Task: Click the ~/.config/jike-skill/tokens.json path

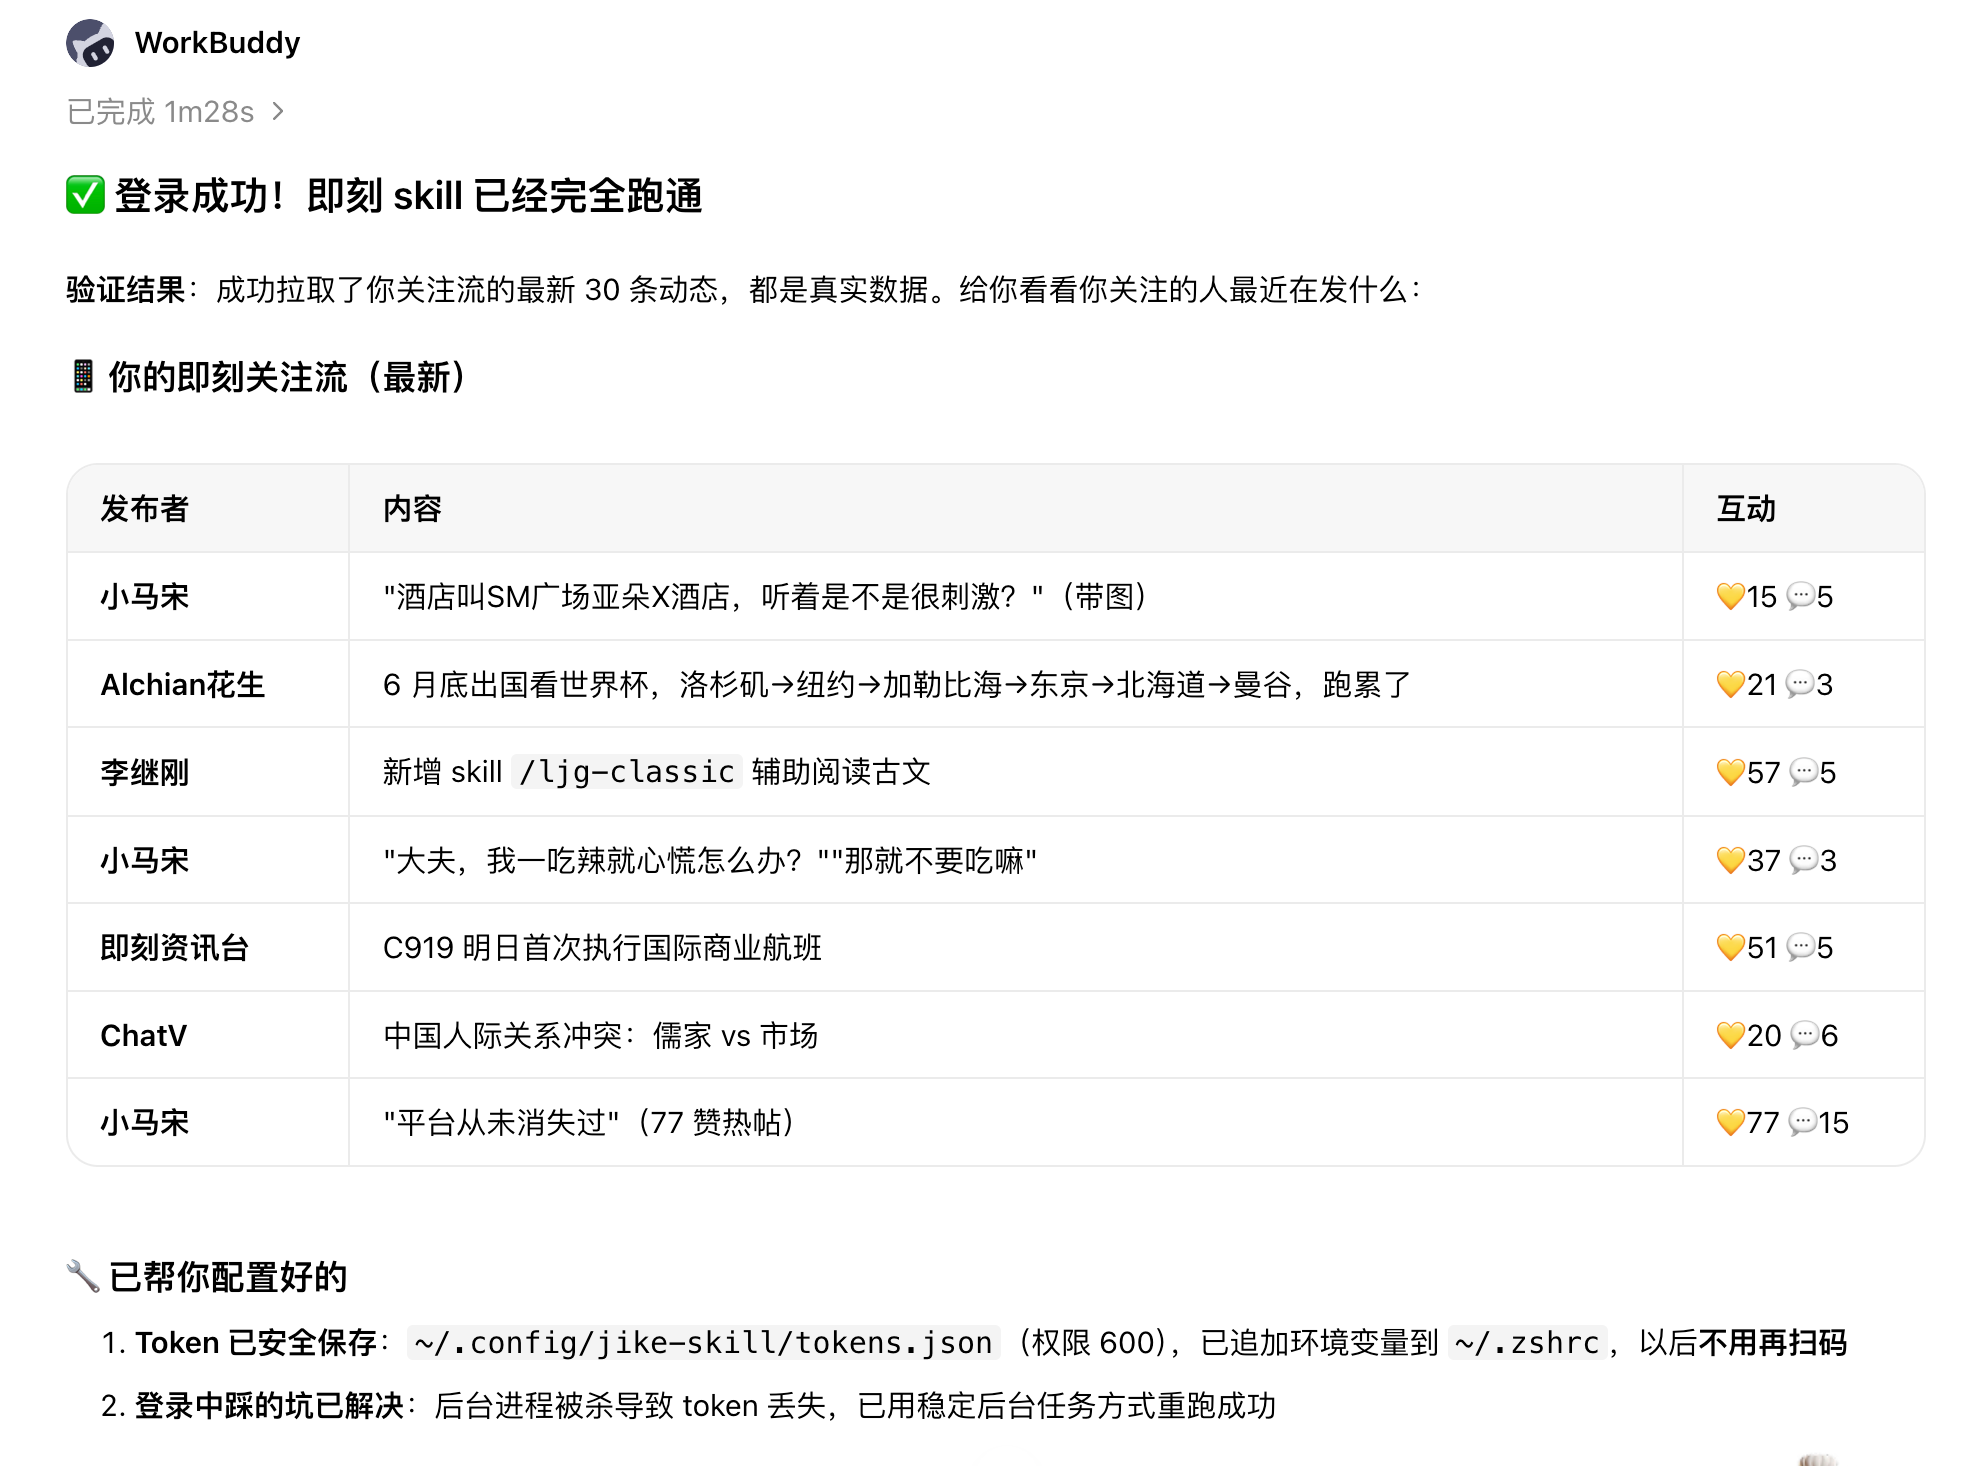Action: pos(704,1342)
